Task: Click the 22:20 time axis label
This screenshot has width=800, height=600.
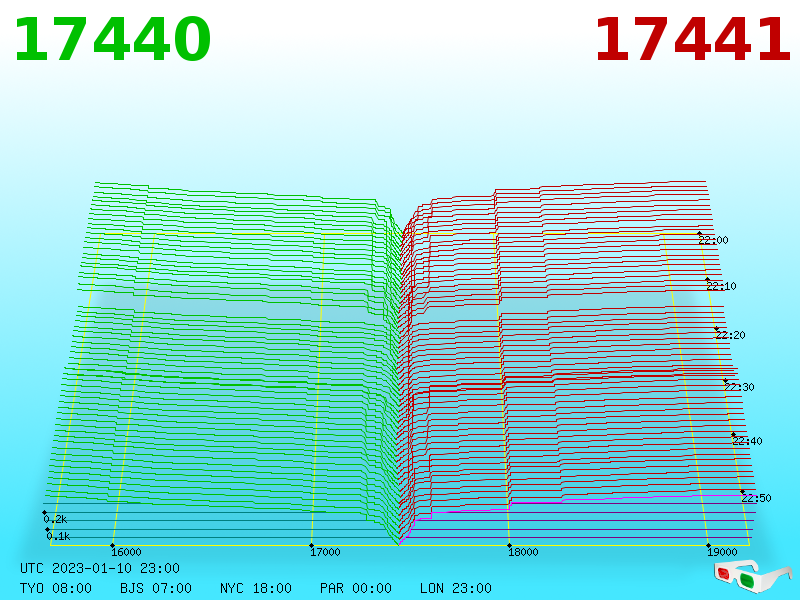Action: (x=730, y=335)
